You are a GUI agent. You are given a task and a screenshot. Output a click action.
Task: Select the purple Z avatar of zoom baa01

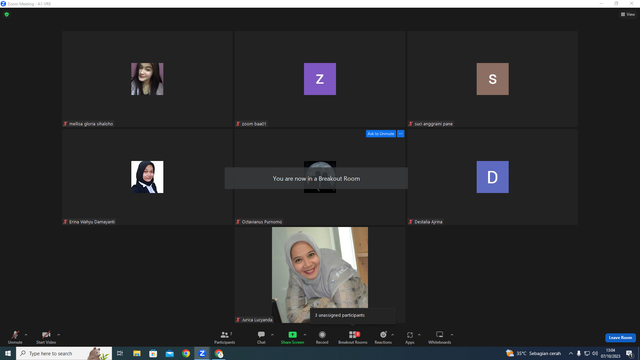coord(320,79)
